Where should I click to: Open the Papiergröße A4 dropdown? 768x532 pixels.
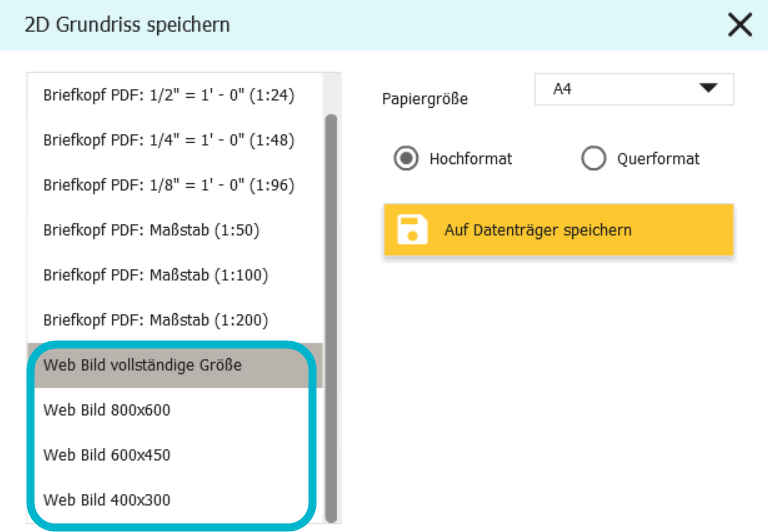tap(634, 89)
